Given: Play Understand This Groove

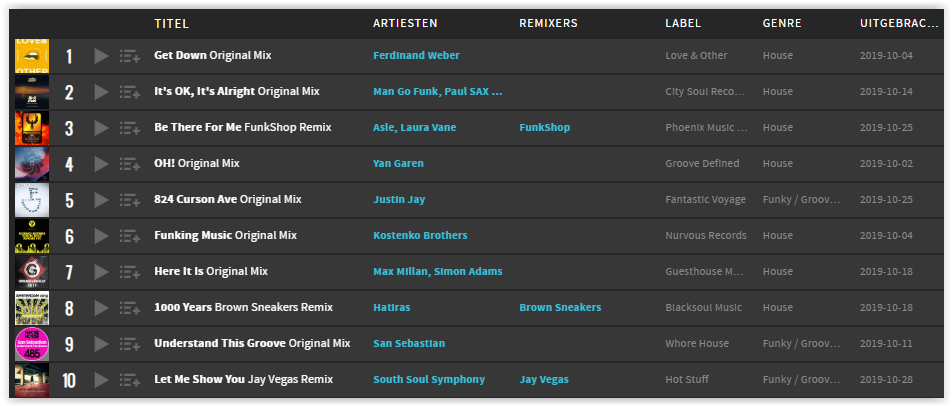Looking at the screenshot, I should [101, 344].
